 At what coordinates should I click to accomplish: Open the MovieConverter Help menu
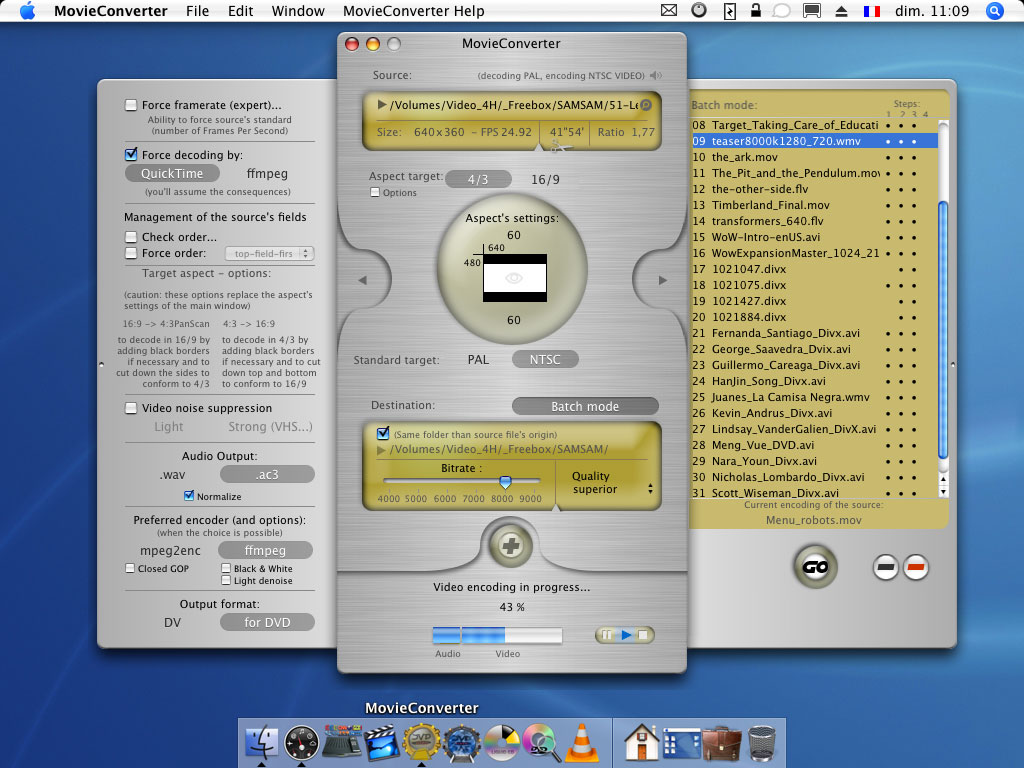point(413,11)
